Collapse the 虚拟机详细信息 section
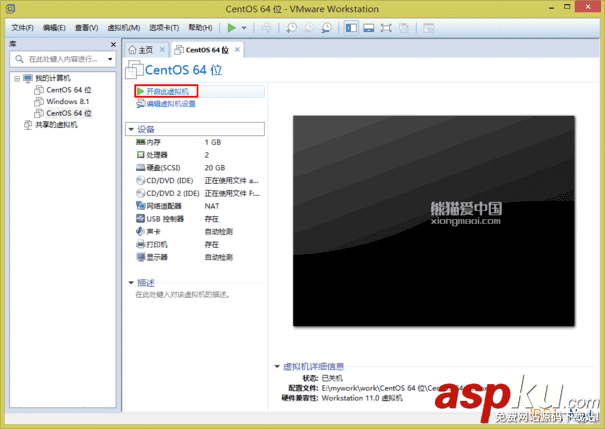Screen dimensions: 605x429 click(x=277, y=367)
